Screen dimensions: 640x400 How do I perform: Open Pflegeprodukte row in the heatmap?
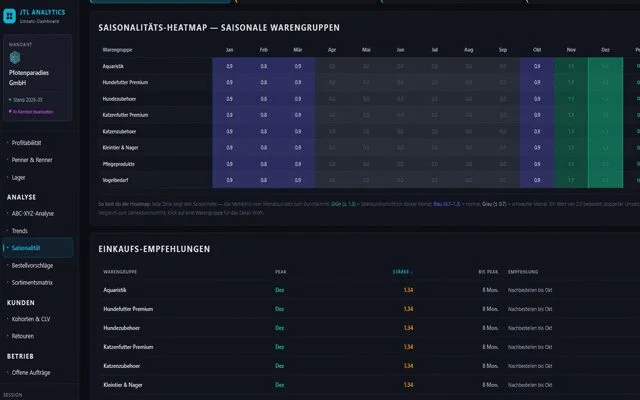[118, 164]
